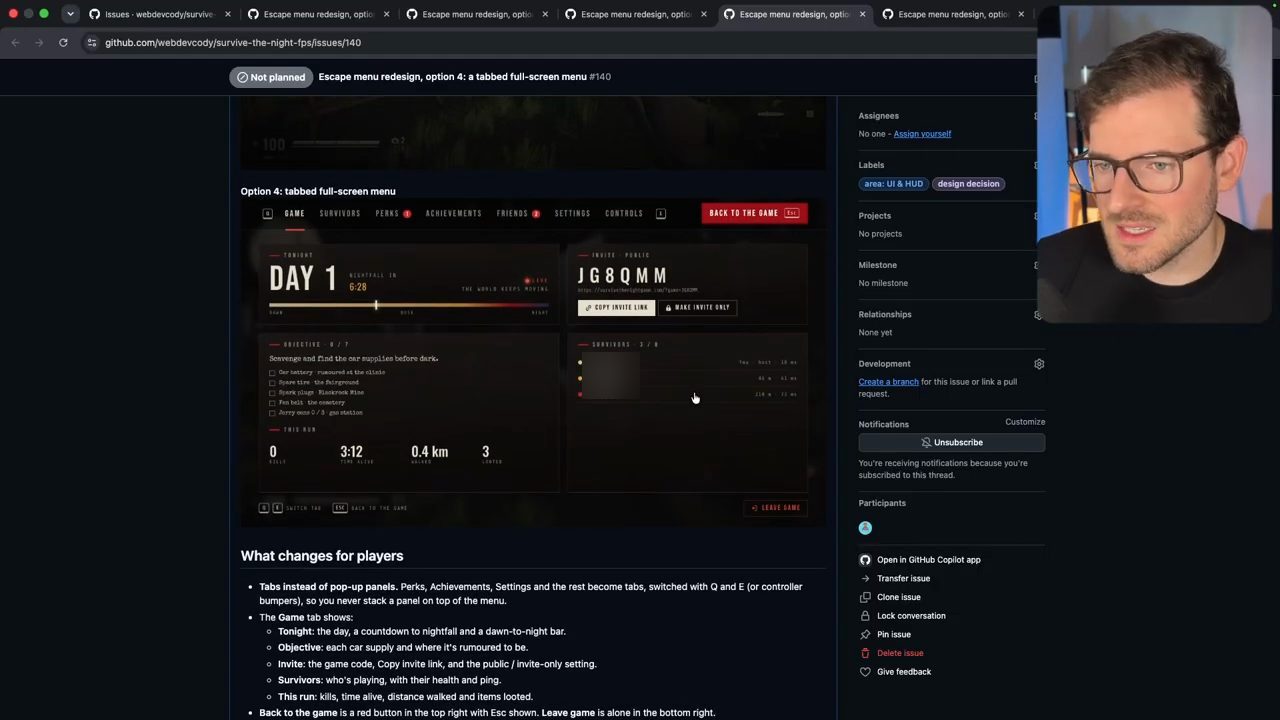Open the Milestone section heading
This screenshot has width=1280, height=720.
(x=877, y=265)
